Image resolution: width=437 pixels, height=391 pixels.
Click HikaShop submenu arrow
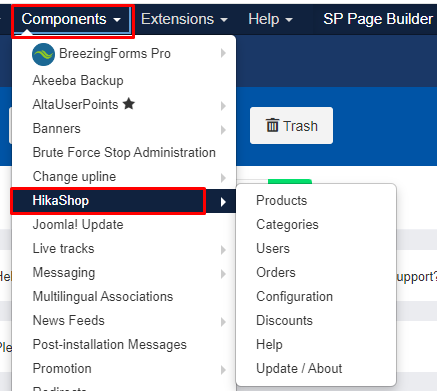pyautogui.click(x=223, y=202)
